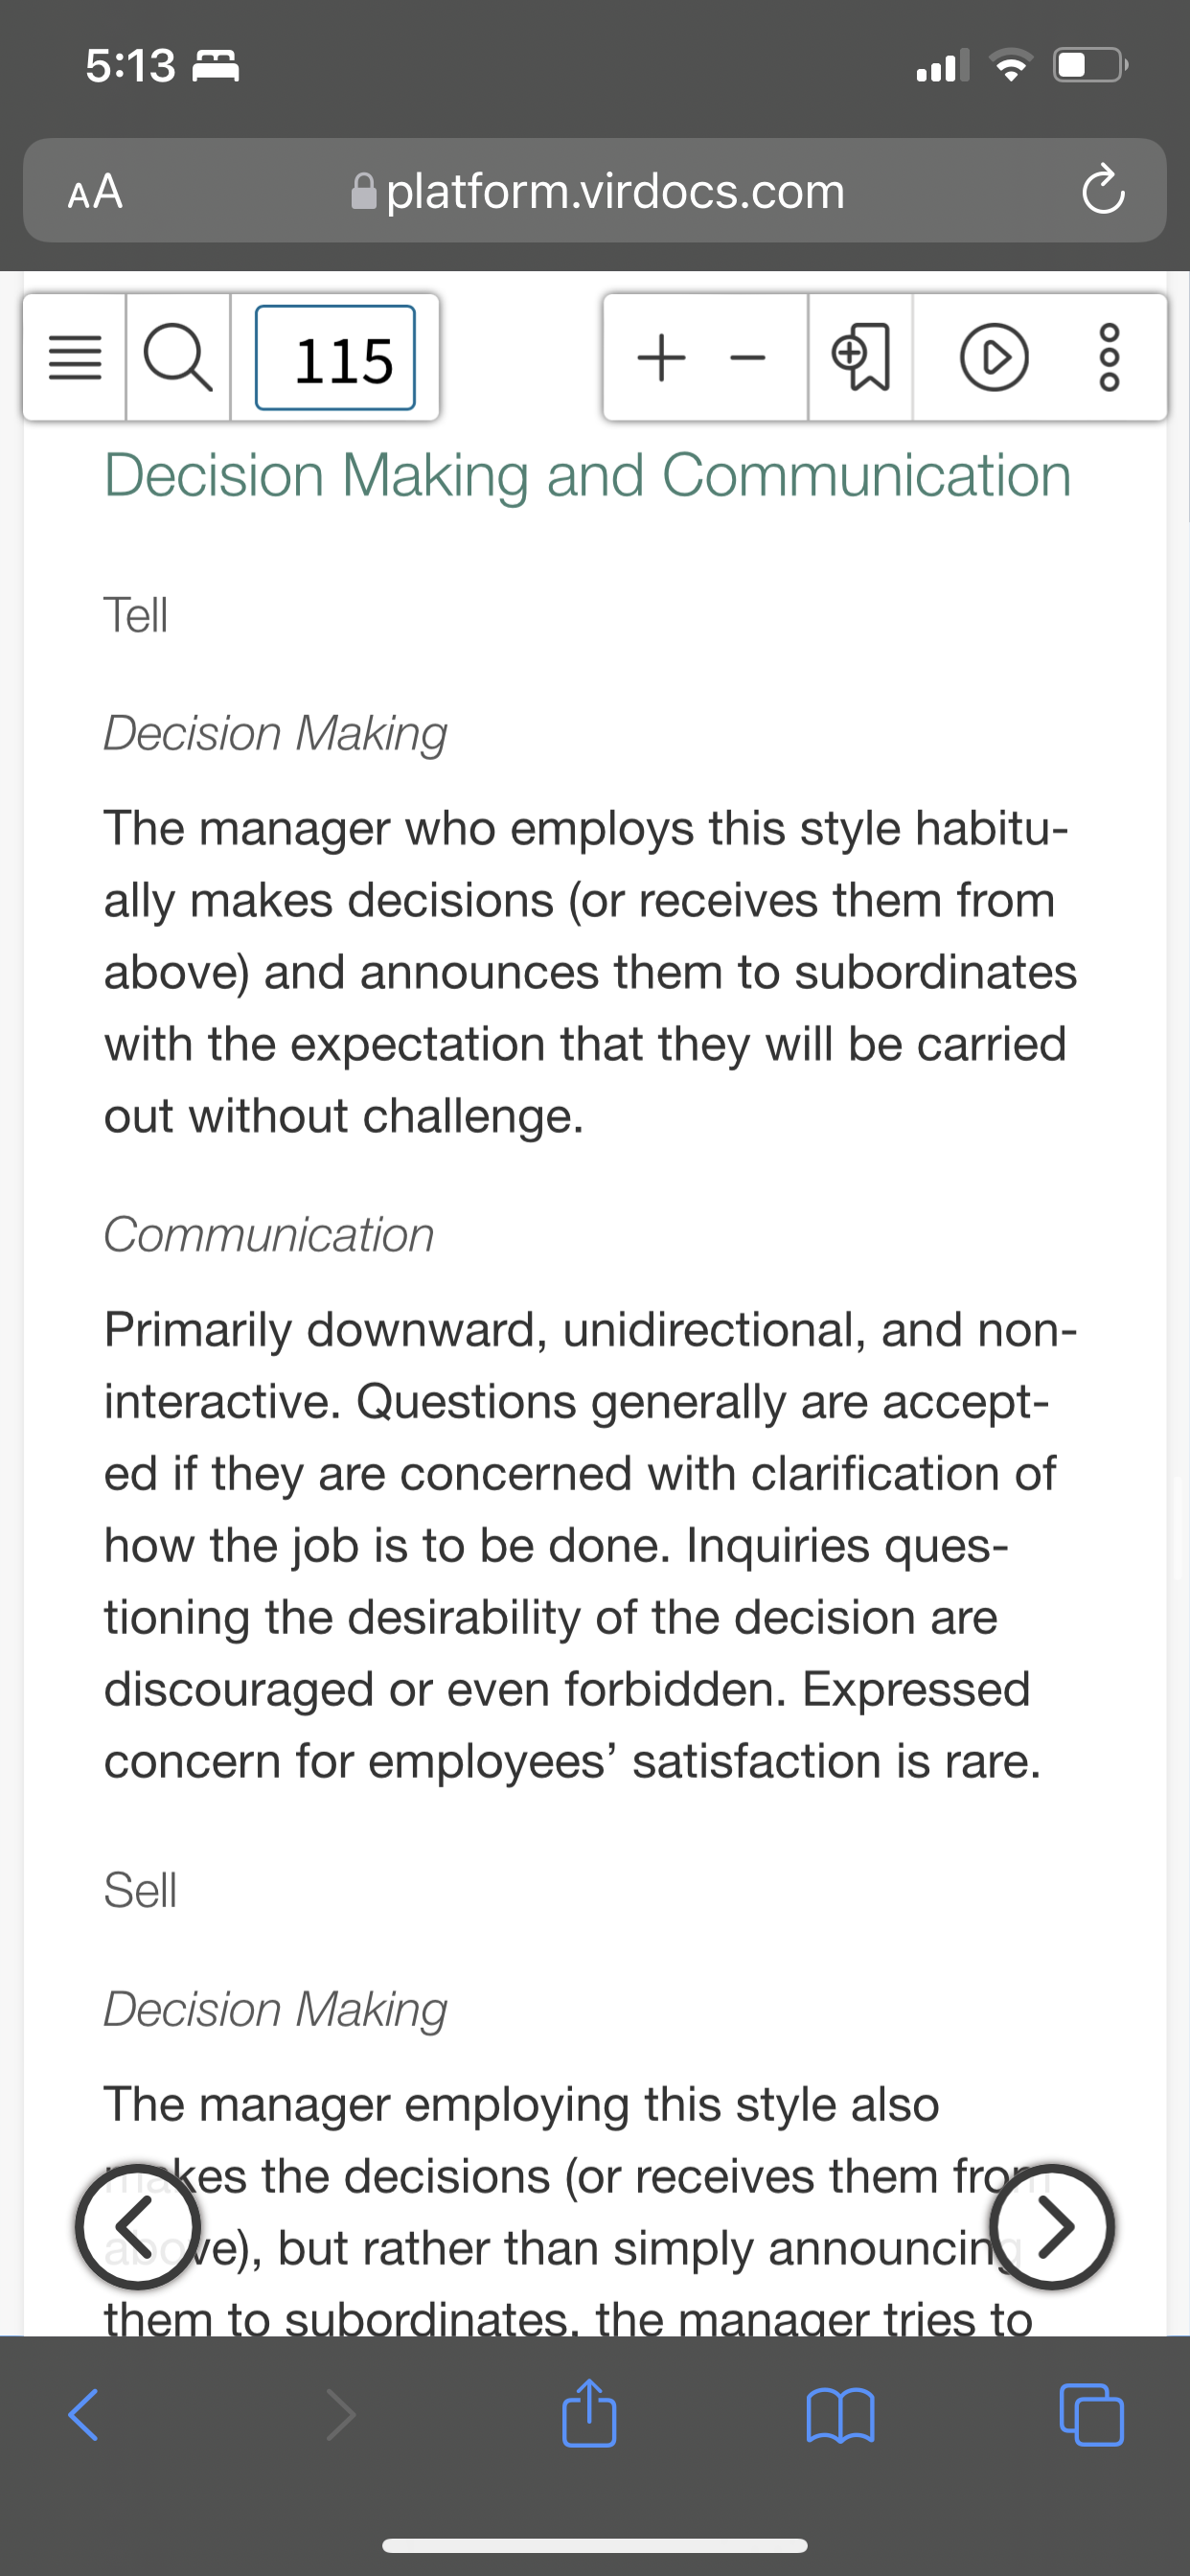
Task: Tap the Decision Making and Communication heading
Action: 587,475
